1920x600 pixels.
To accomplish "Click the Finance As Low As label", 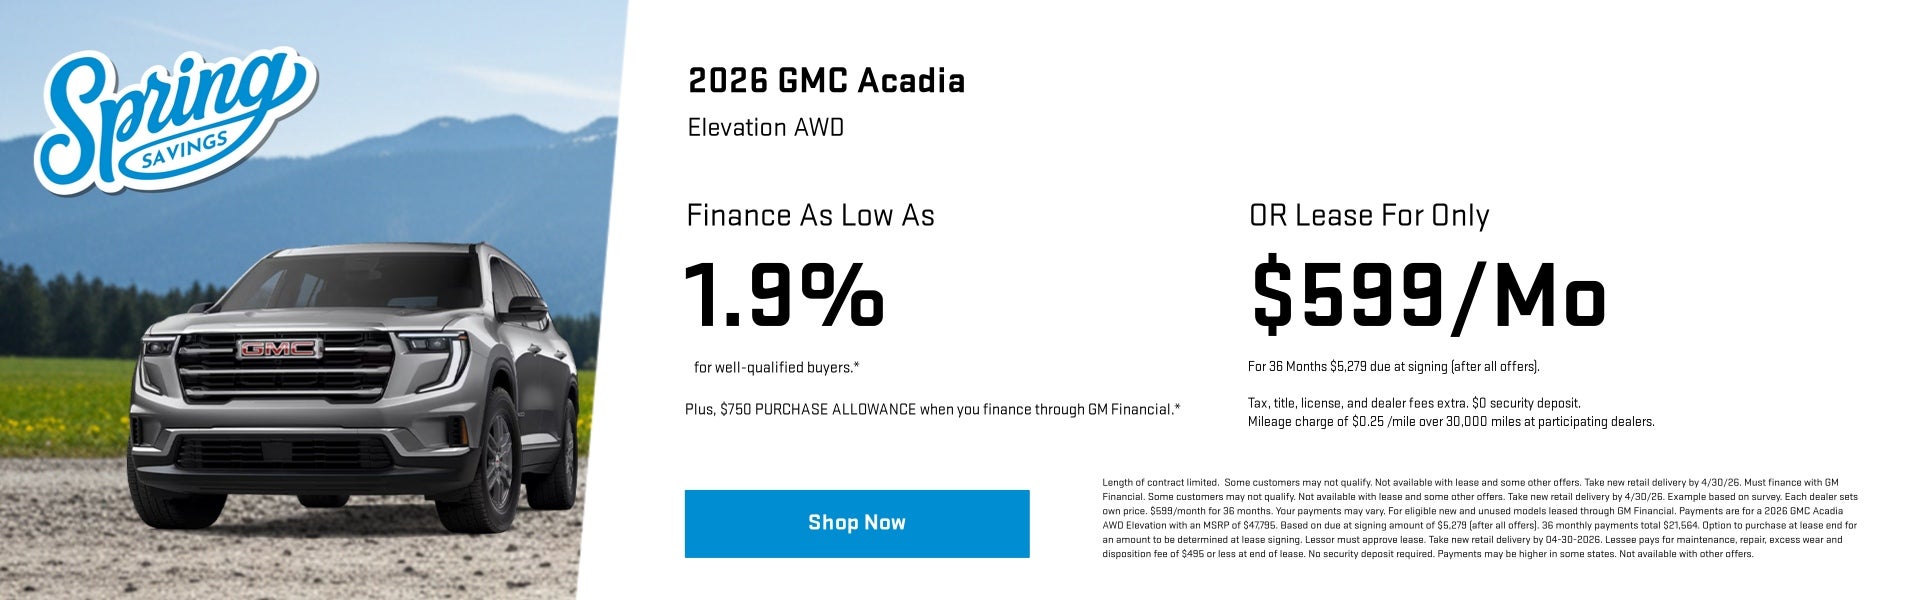I will pyautogui.click(x=811, y=215).
